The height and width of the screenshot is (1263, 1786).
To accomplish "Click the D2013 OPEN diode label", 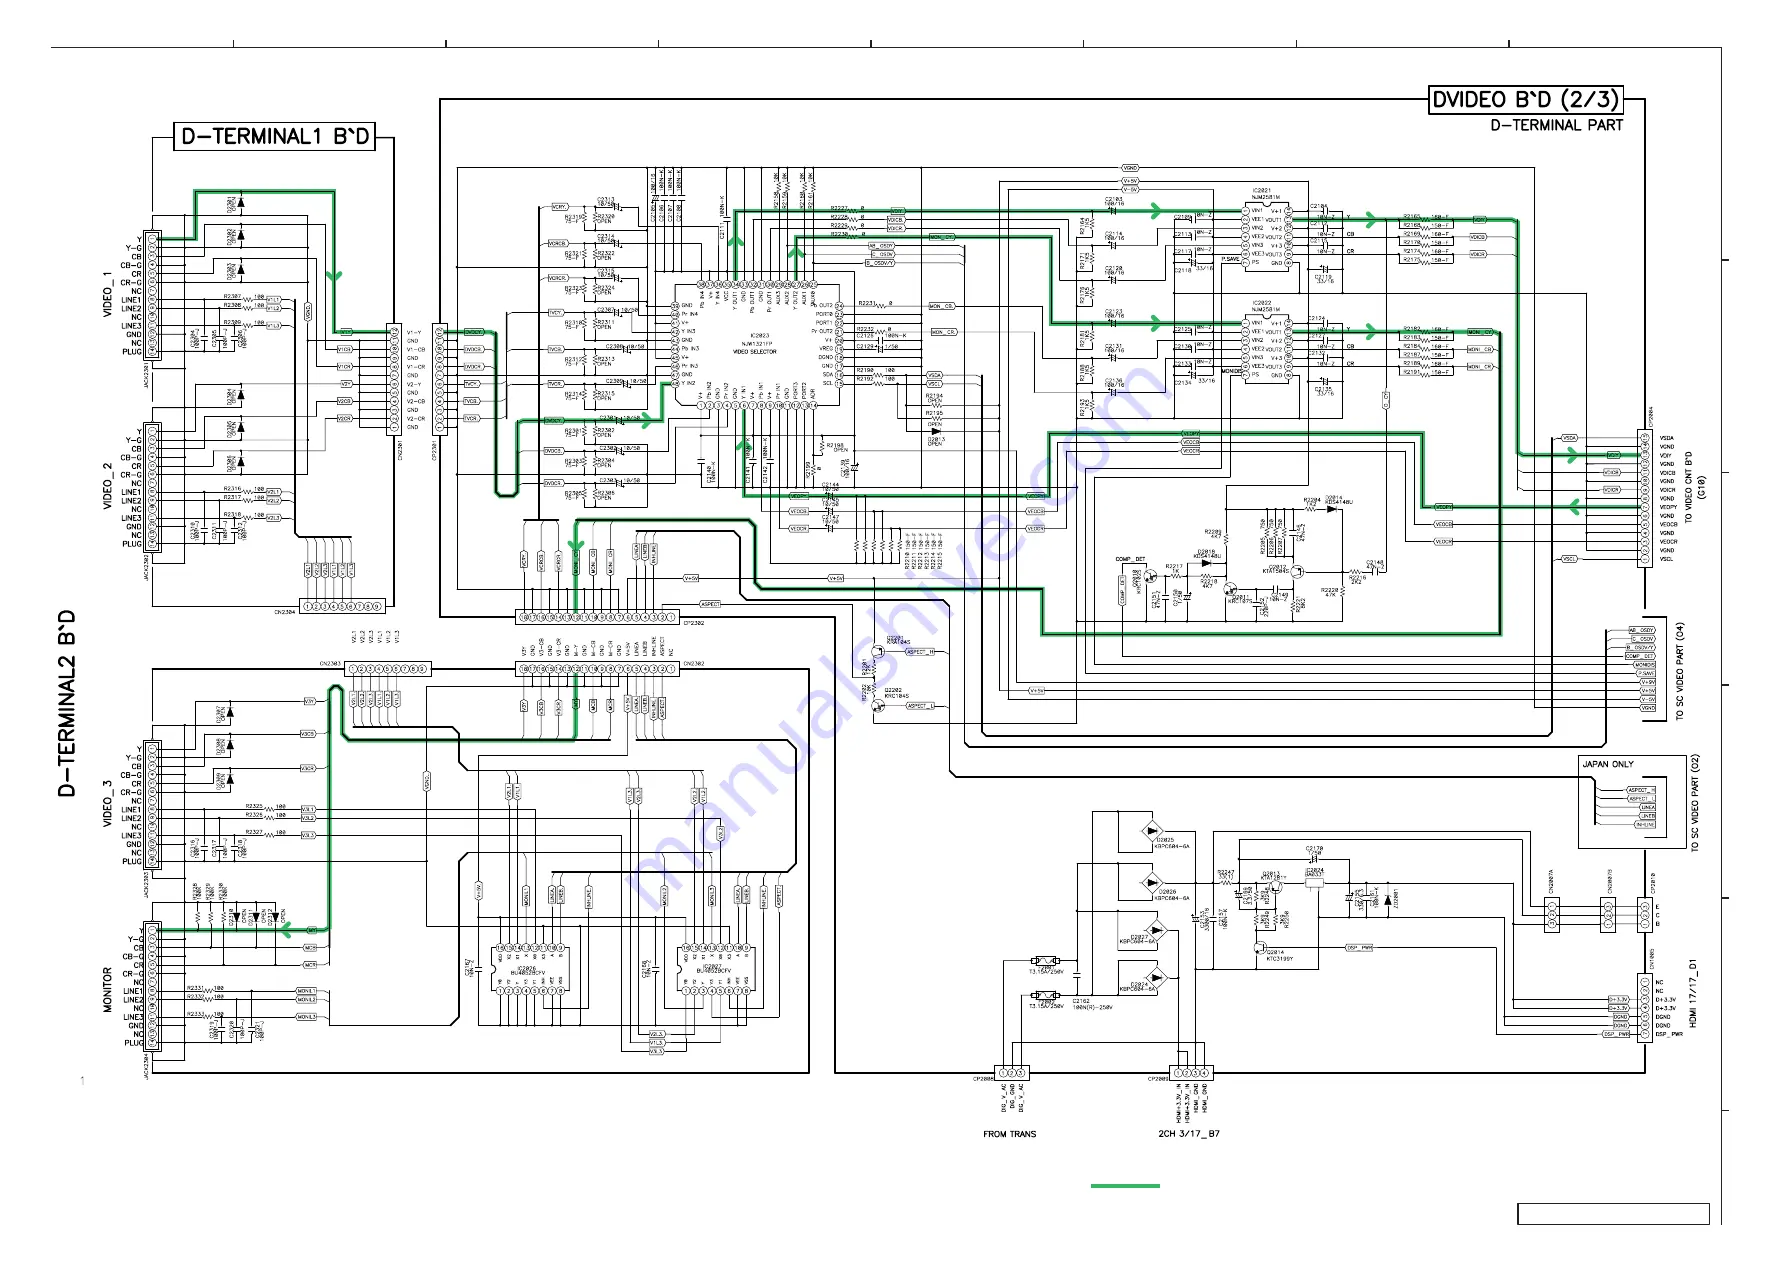I will click(936, 441).
